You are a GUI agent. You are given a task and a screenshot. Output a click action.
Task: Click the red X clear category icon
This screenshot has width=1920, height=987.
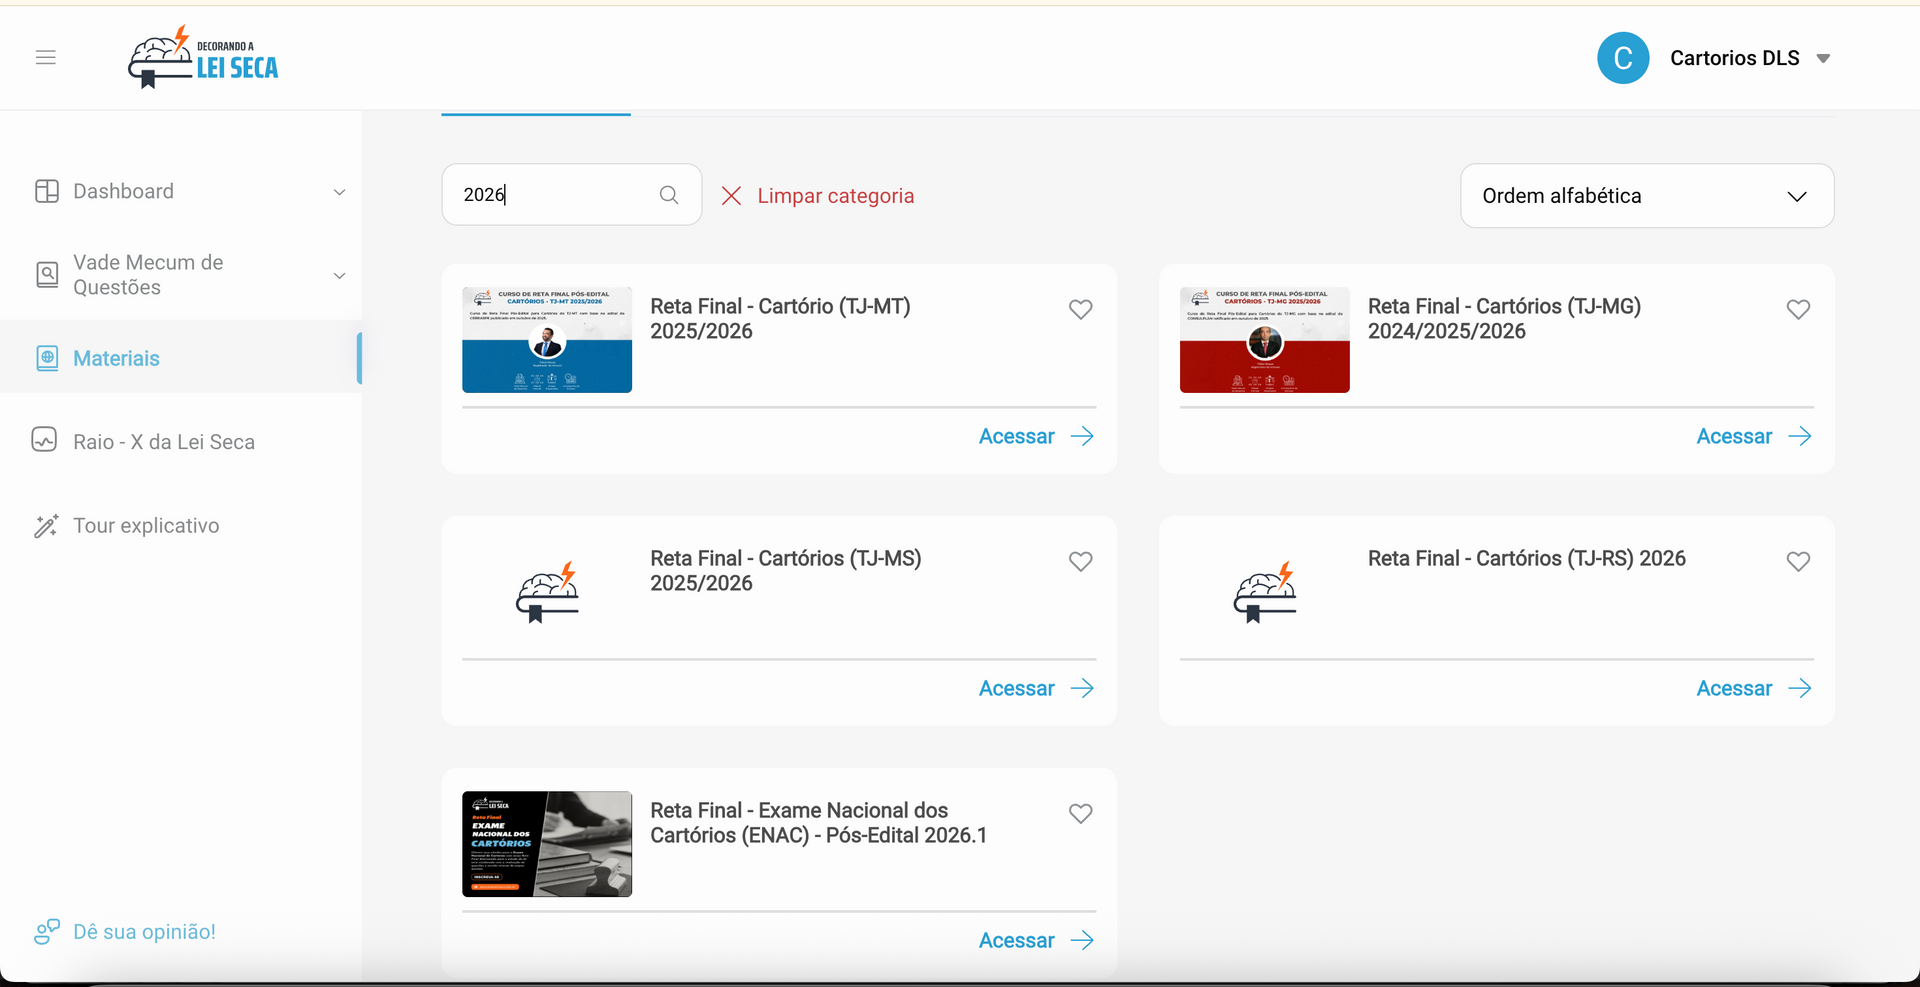click(732, 196)
